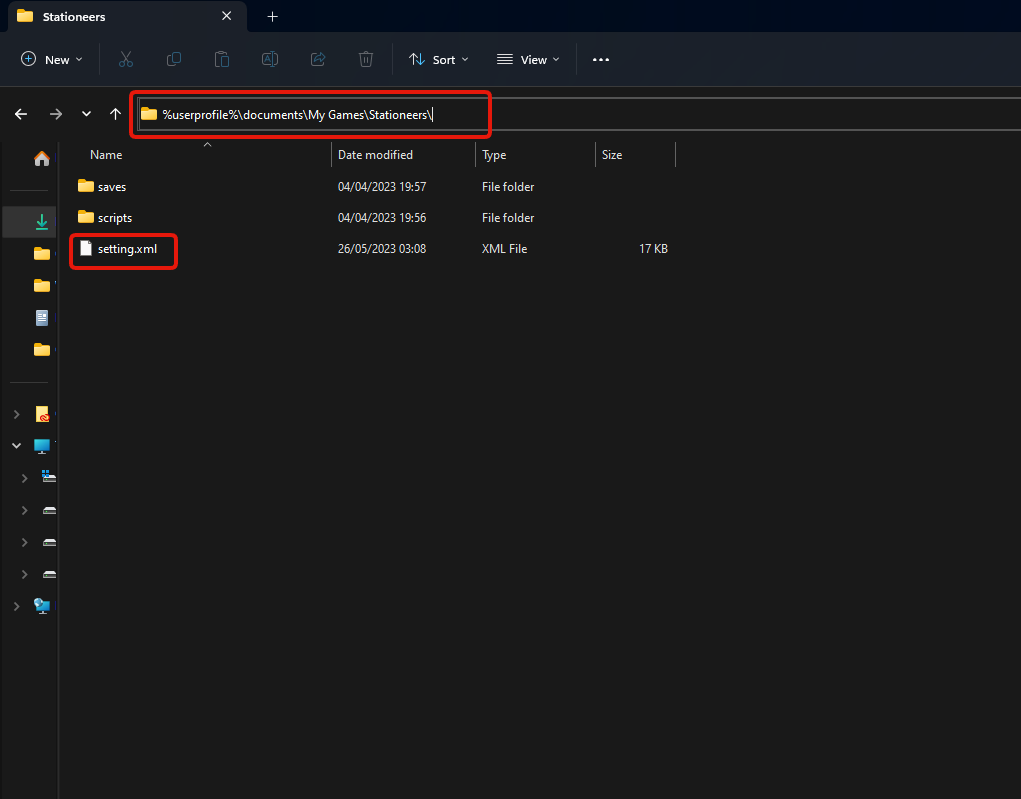Sort by Date modified column header

click(375, 155)
